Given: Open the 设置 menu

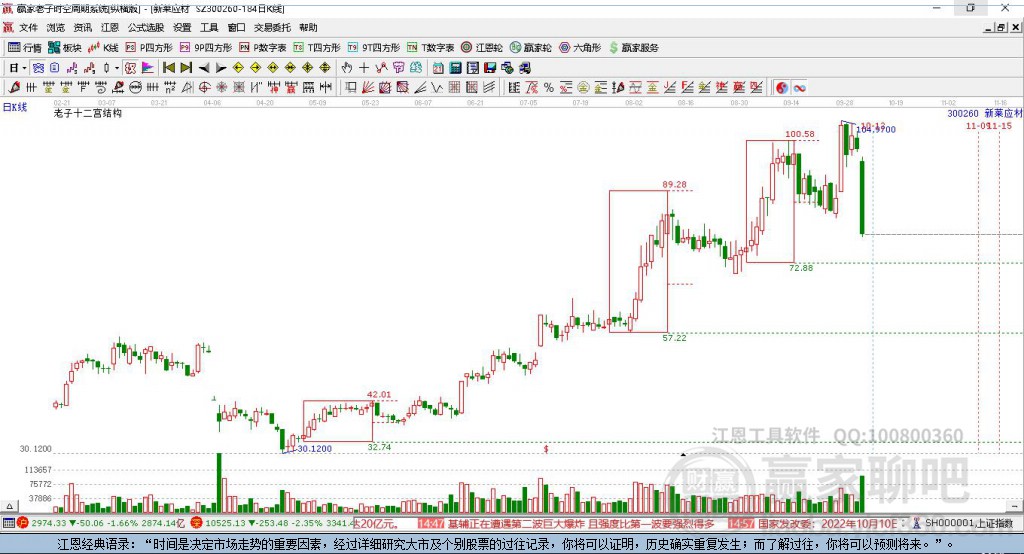Looking at the screenshot, I should (182, 27).
